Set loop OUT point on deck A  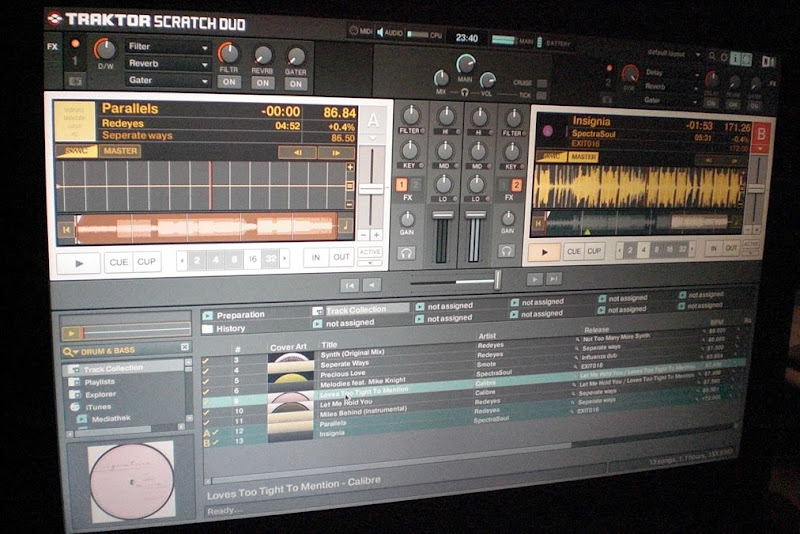point(341,257)
